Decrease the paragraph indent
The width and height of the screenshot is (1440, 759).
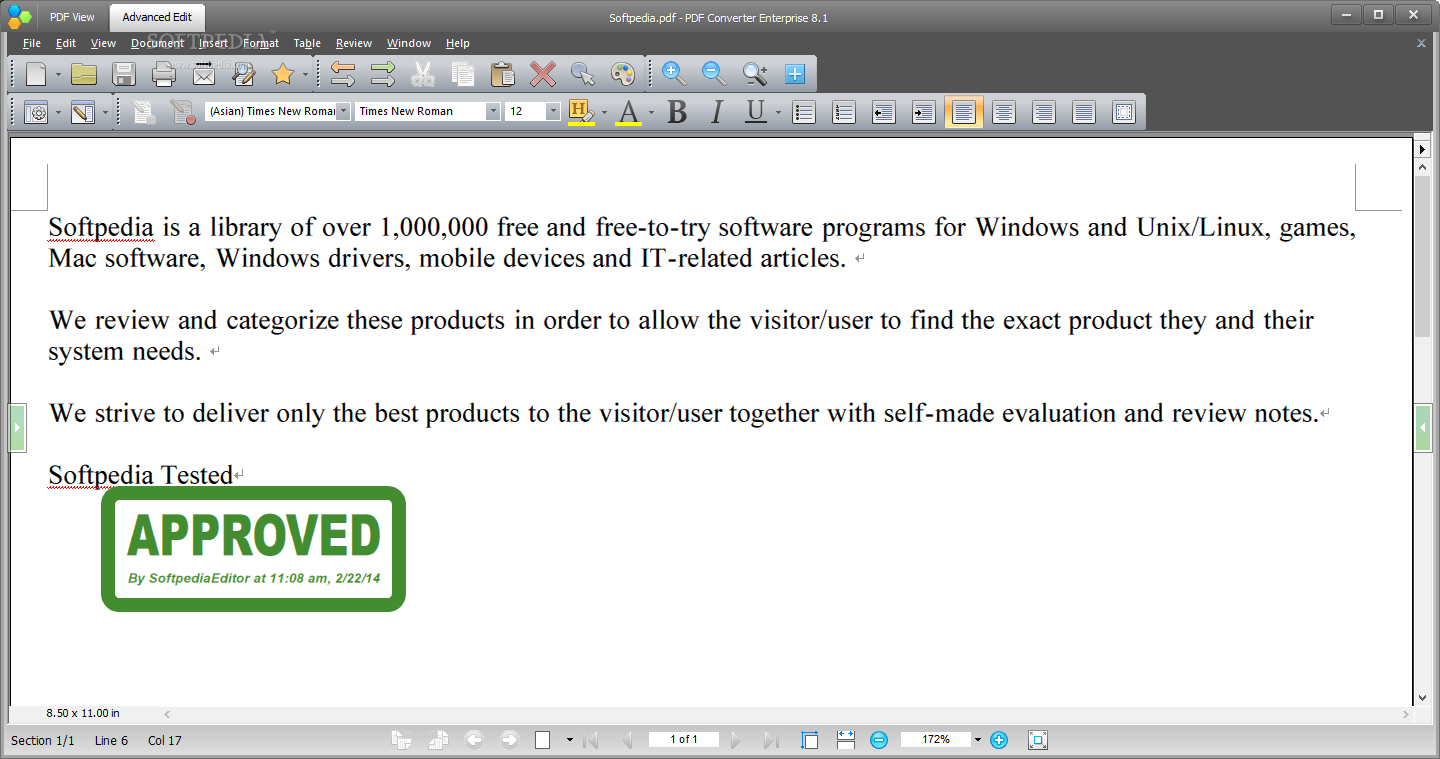pyautogui.click(x=884, y=112)
